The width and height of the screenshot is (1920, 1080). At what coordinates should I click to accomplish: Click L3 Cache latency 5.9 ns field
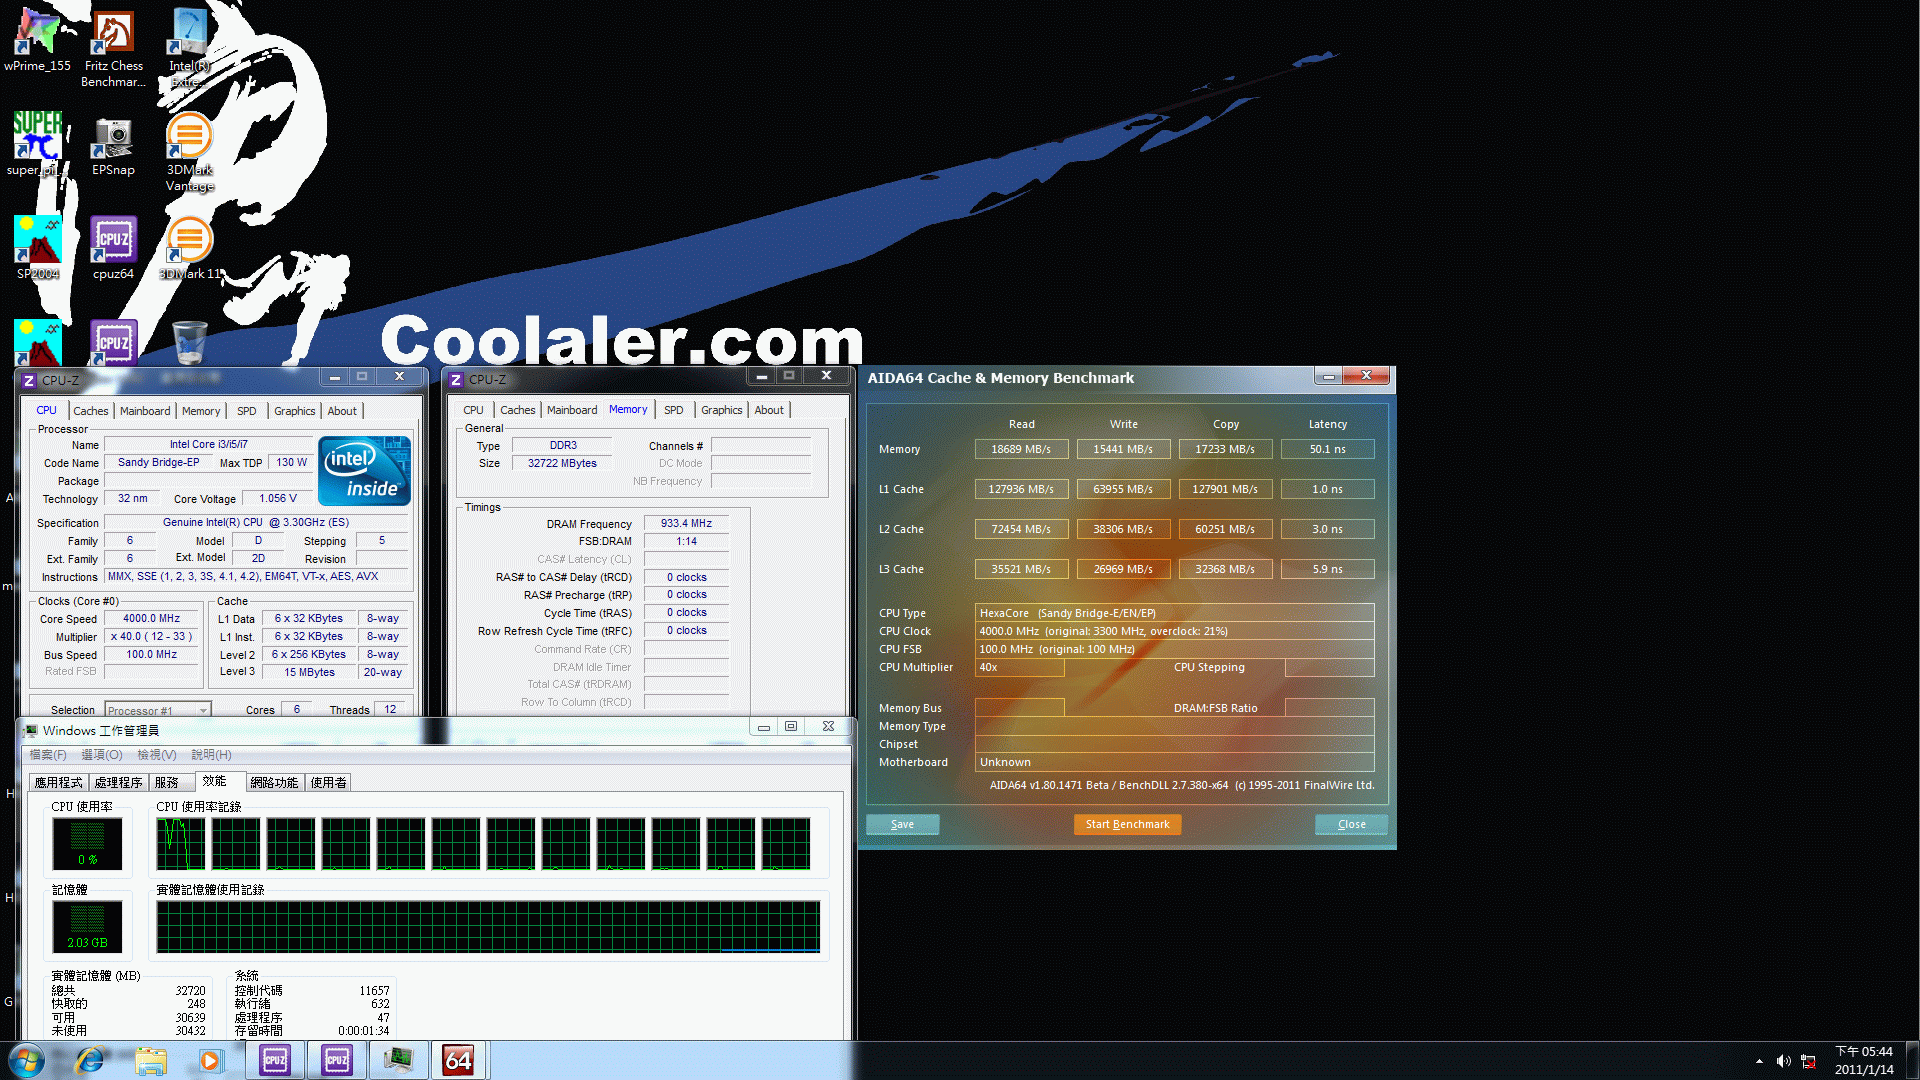pyautogui.click(x=1327, y=569)
